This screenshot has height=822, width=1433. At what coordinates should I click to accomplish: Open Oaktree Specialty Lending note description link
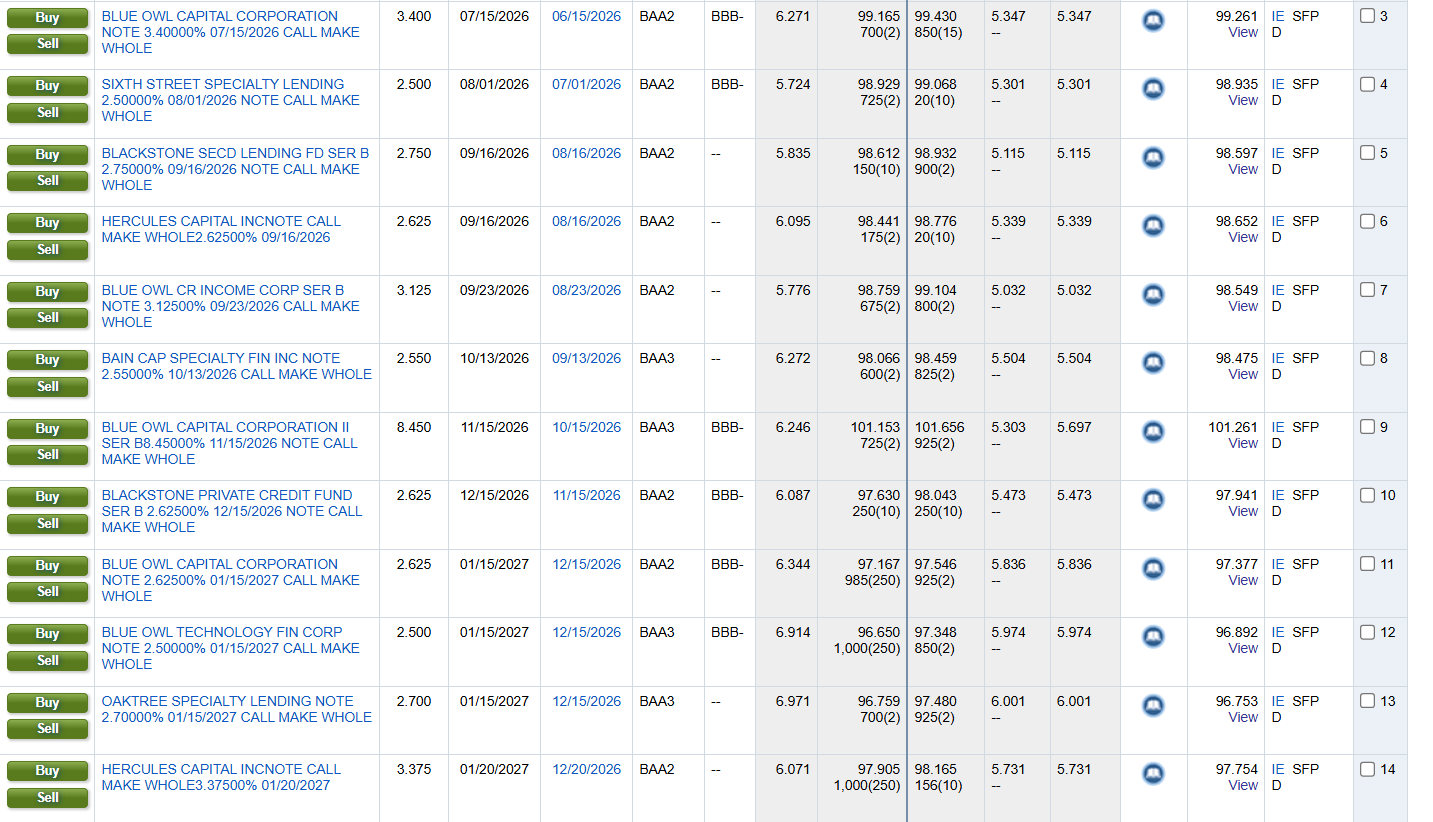click(237, 709)
